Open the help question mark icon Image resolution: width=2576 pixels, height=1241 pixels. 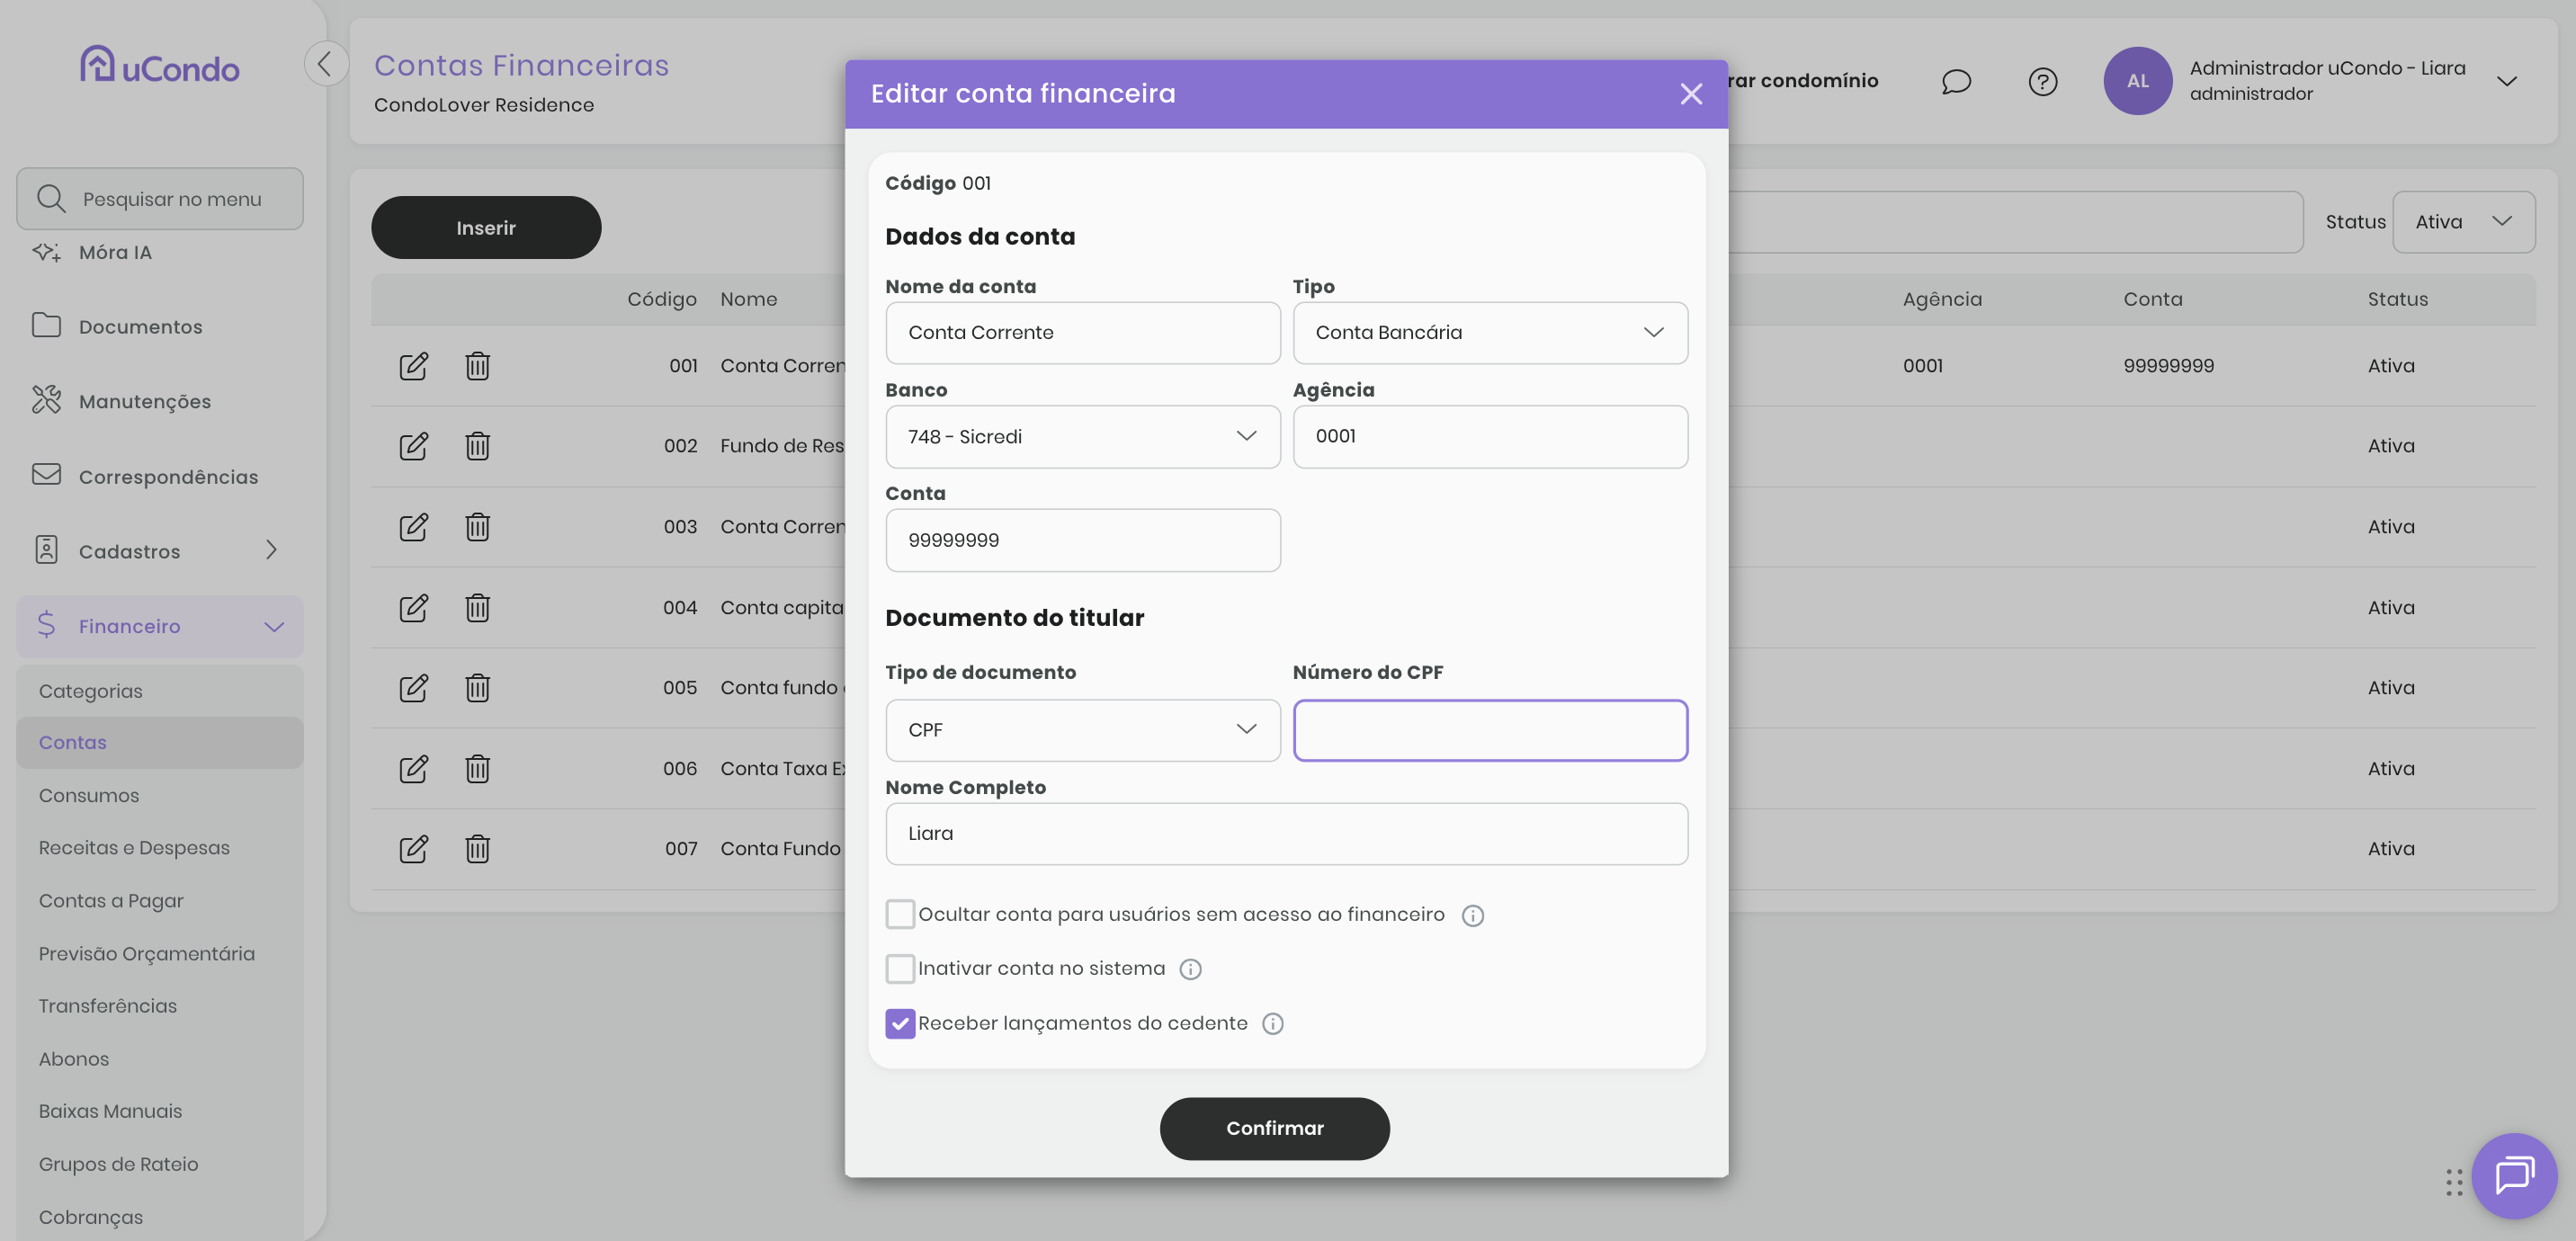2042,81
